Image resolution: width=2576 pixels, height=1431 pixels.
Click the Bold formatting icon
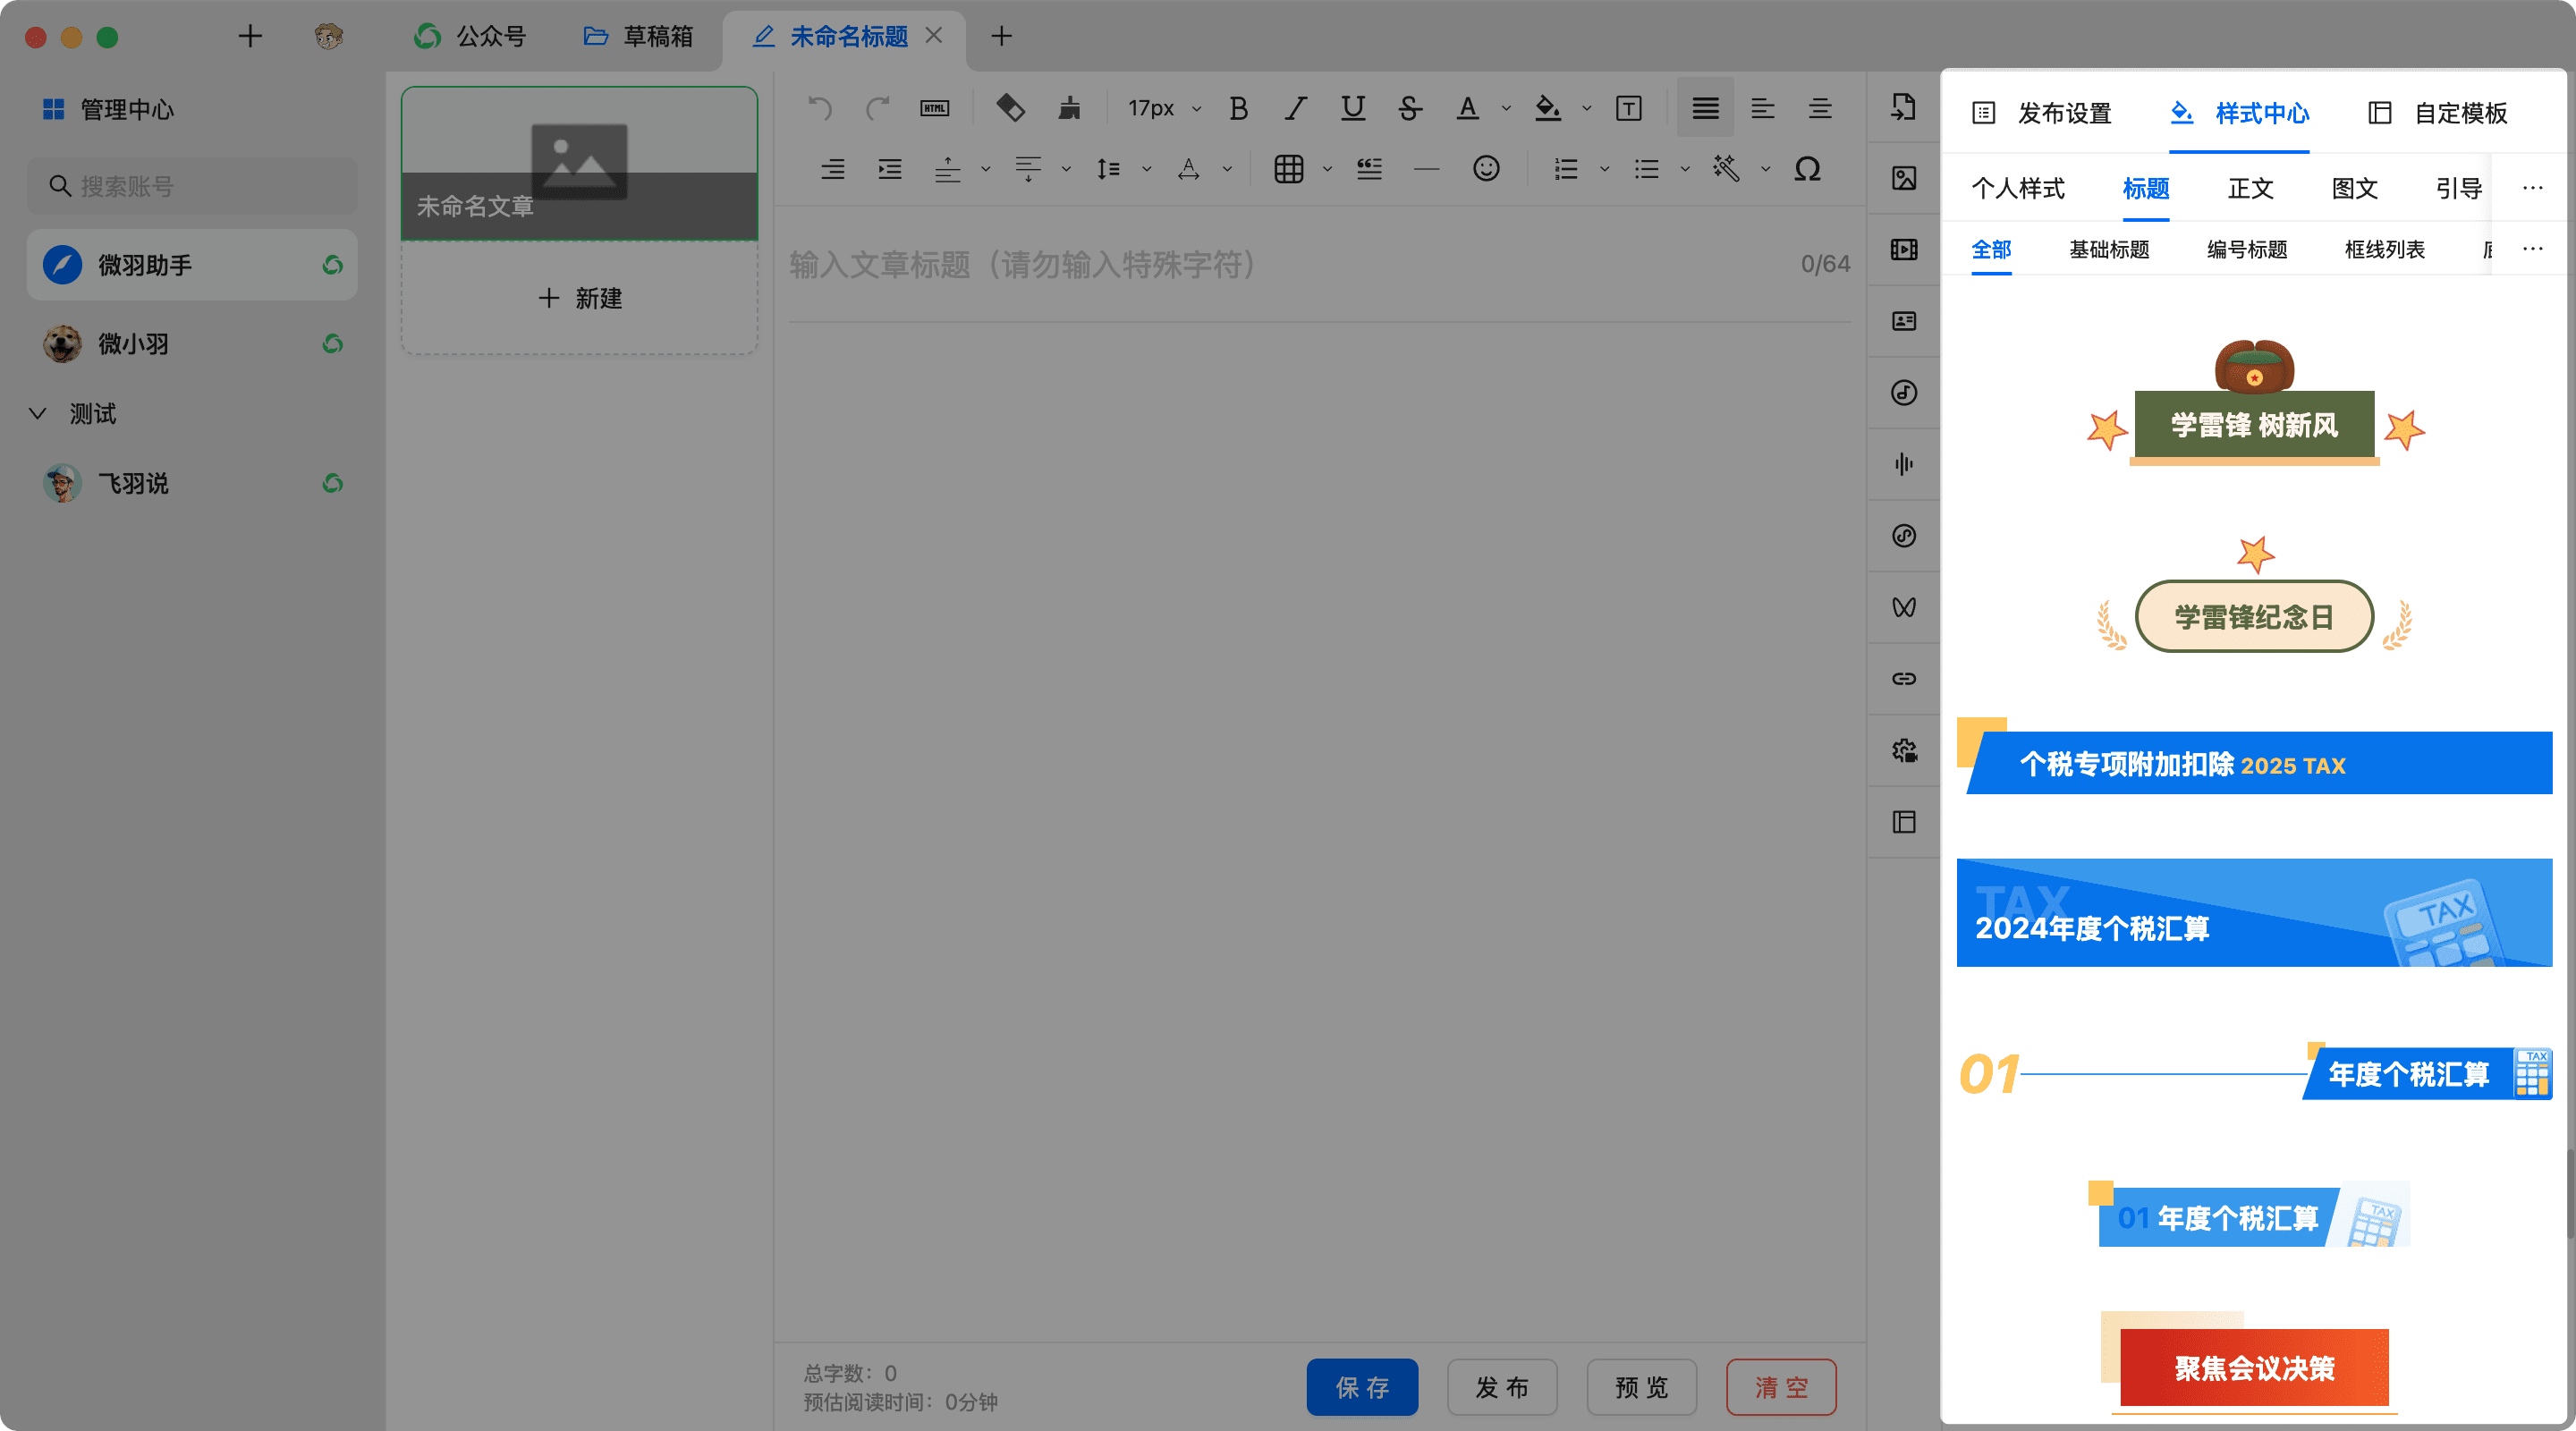click(1238, 108)
